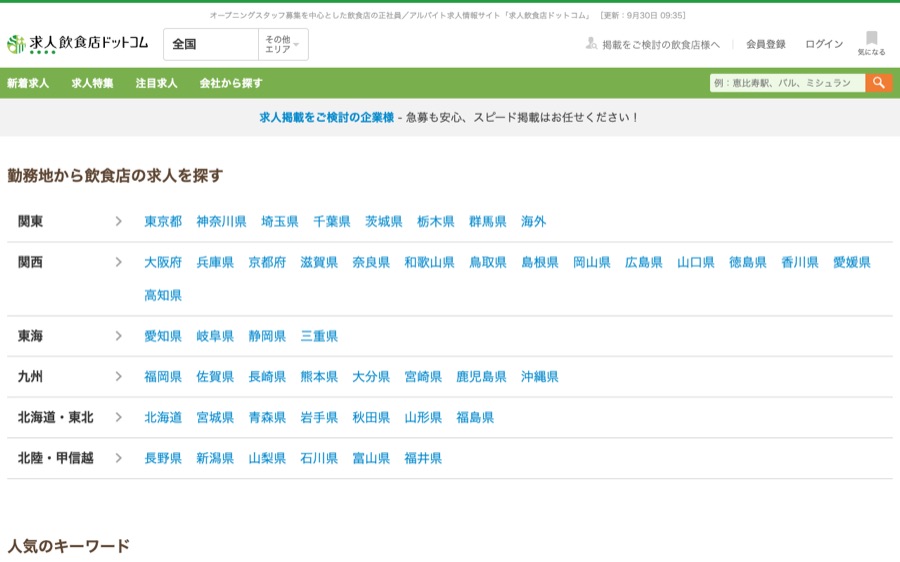Open the 注目求人 menu item
The image size is (900, 562).
click(x=156, y=83)
